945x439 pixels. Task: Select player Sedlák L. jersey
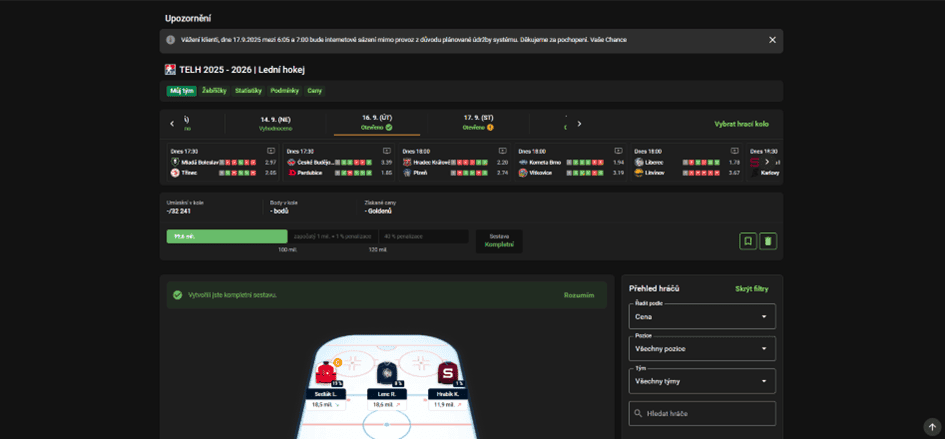pos(325,373)
